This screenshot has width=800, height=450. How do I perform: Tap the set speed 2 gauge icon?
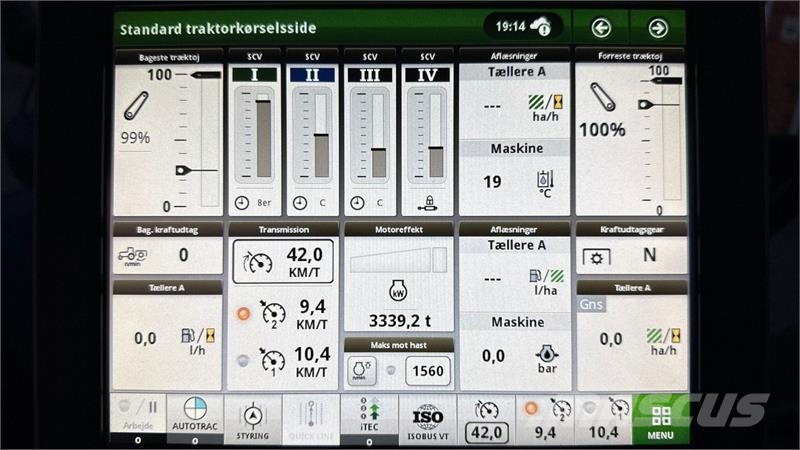coord(272,314)
